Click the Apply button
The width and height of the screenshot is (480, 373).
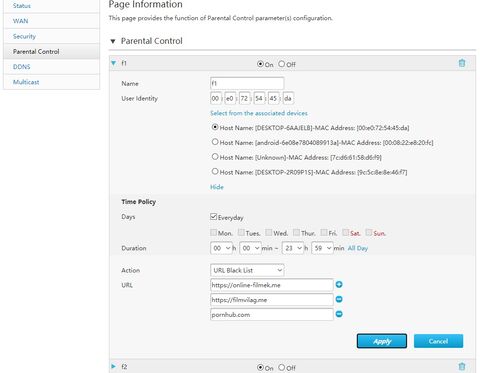click(x=382, y=341)
